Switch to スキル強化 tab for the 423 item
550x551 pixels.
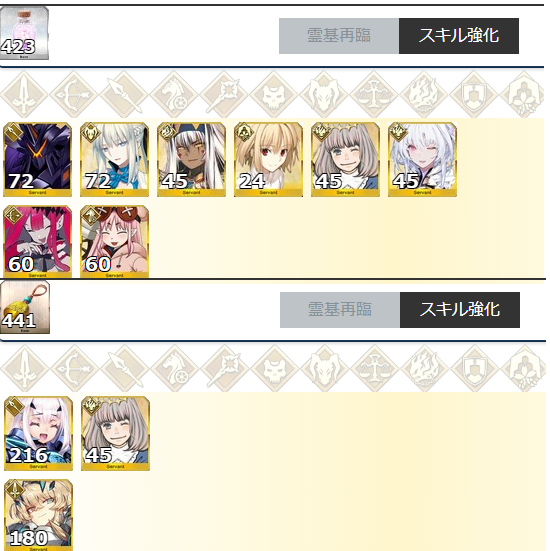click(459, 36)
